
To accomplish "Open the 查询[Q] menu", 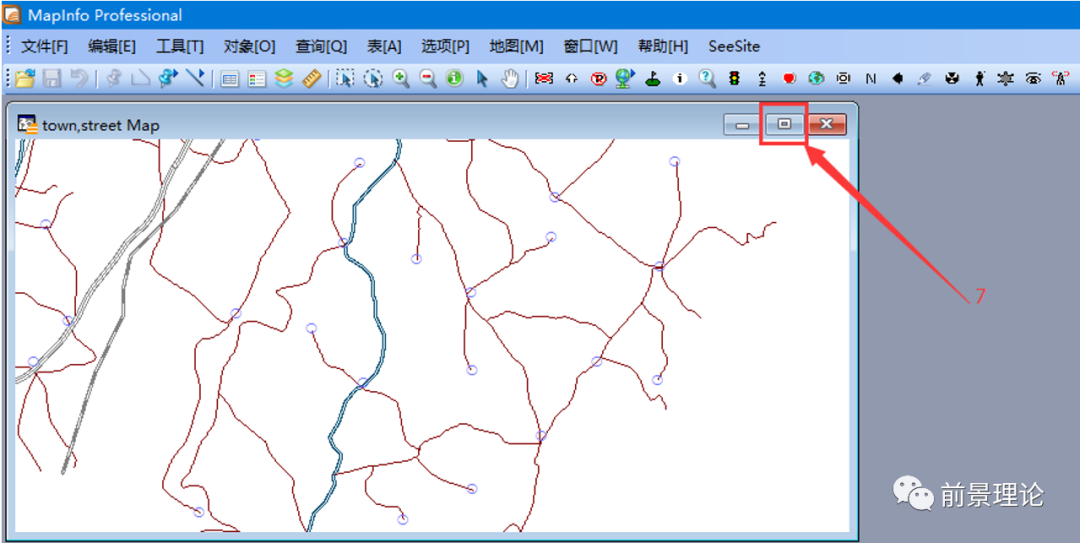I will coord(321,47).
